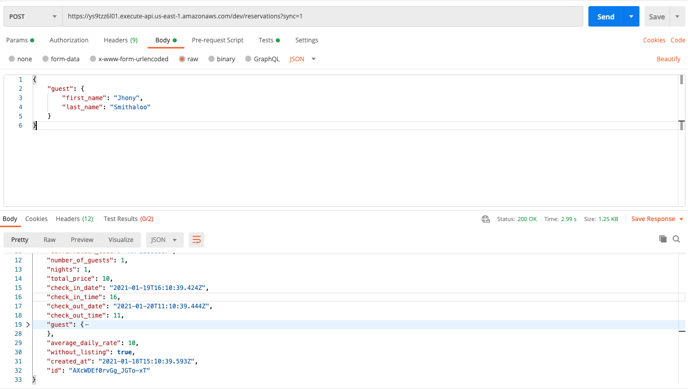Screen dimensions: 688x389
Task: Switch response view to Visualize
Action: 121,240
